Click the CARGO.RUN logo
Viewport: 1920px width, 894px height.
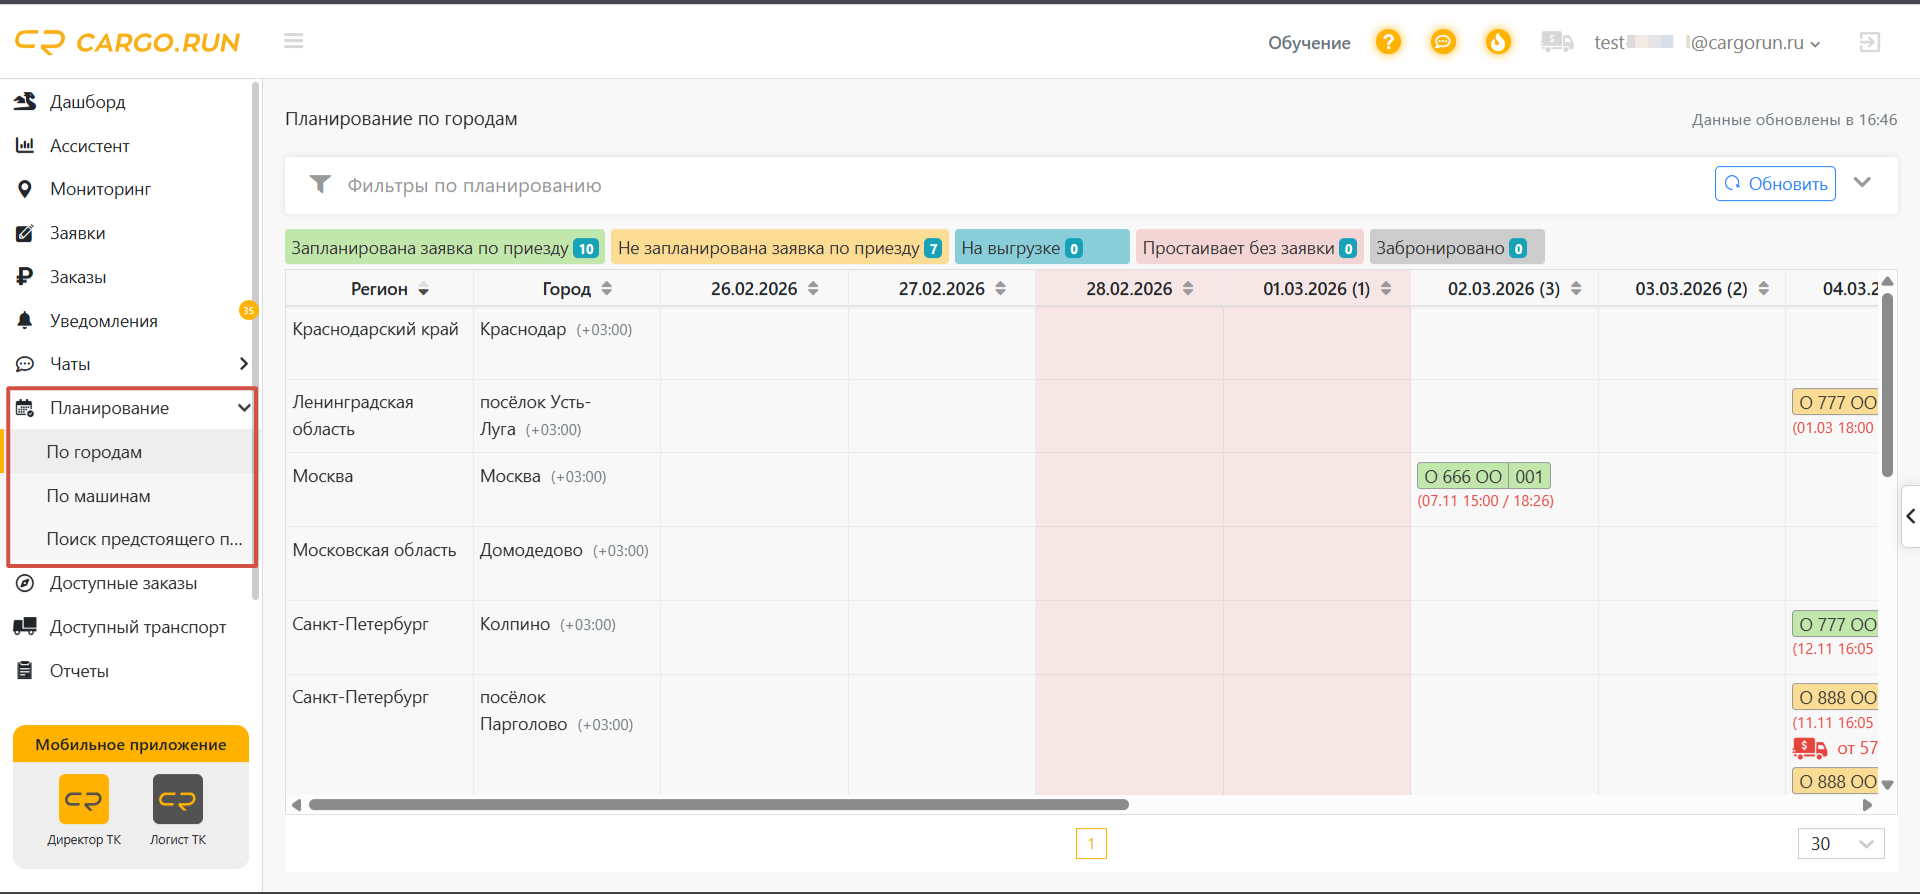pyautogui.click(x=127, y=42)
